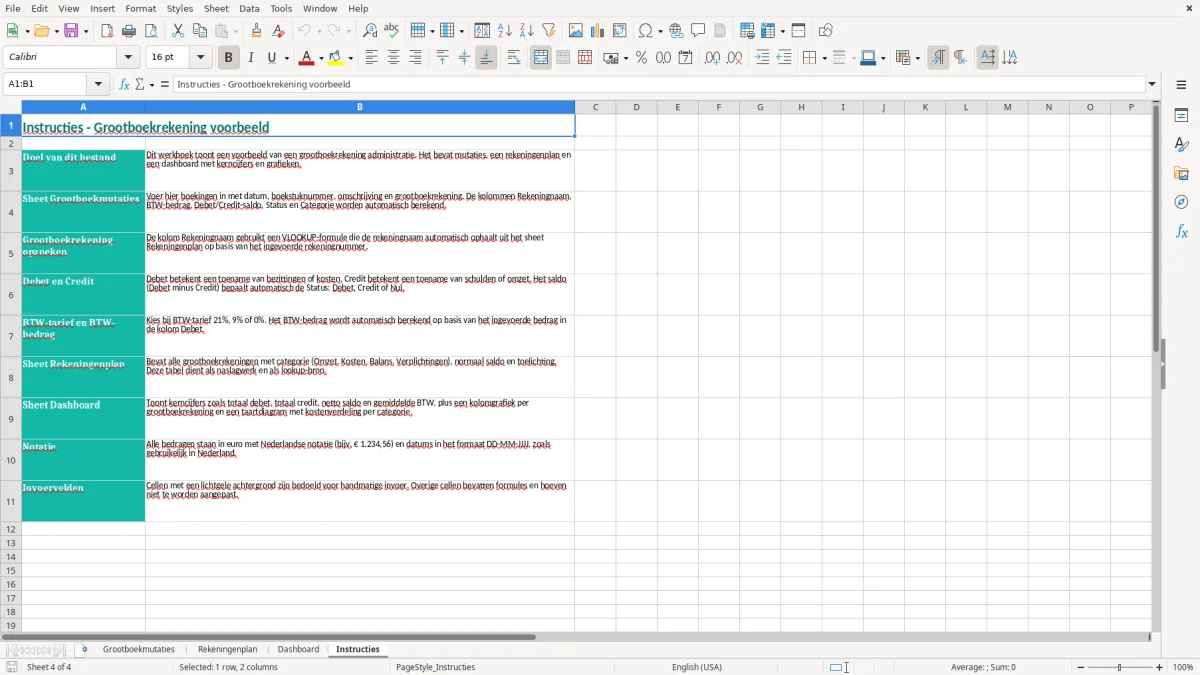Click the formula input line field

click(x=659, y=84)
